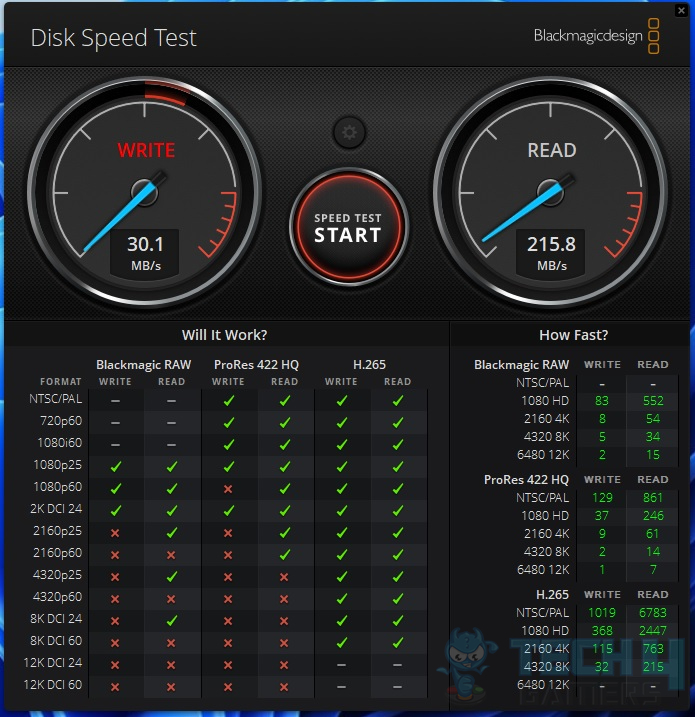Click H.265 NTSC/PAL read value 6783
The height and width of the screenshot is (717, 695).
(x=652, y=612)
